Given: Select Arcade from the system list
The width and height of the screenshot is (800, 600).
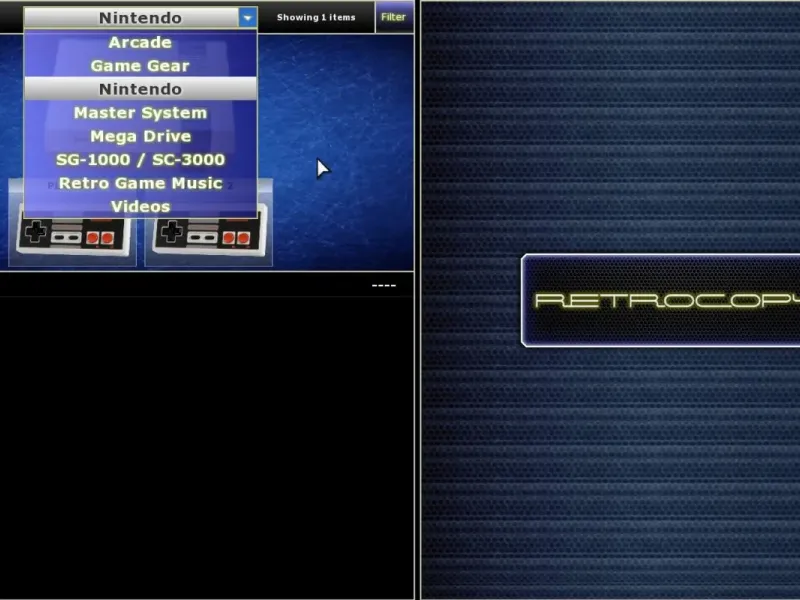Looking at the screenshot, I should pos(140,42).
